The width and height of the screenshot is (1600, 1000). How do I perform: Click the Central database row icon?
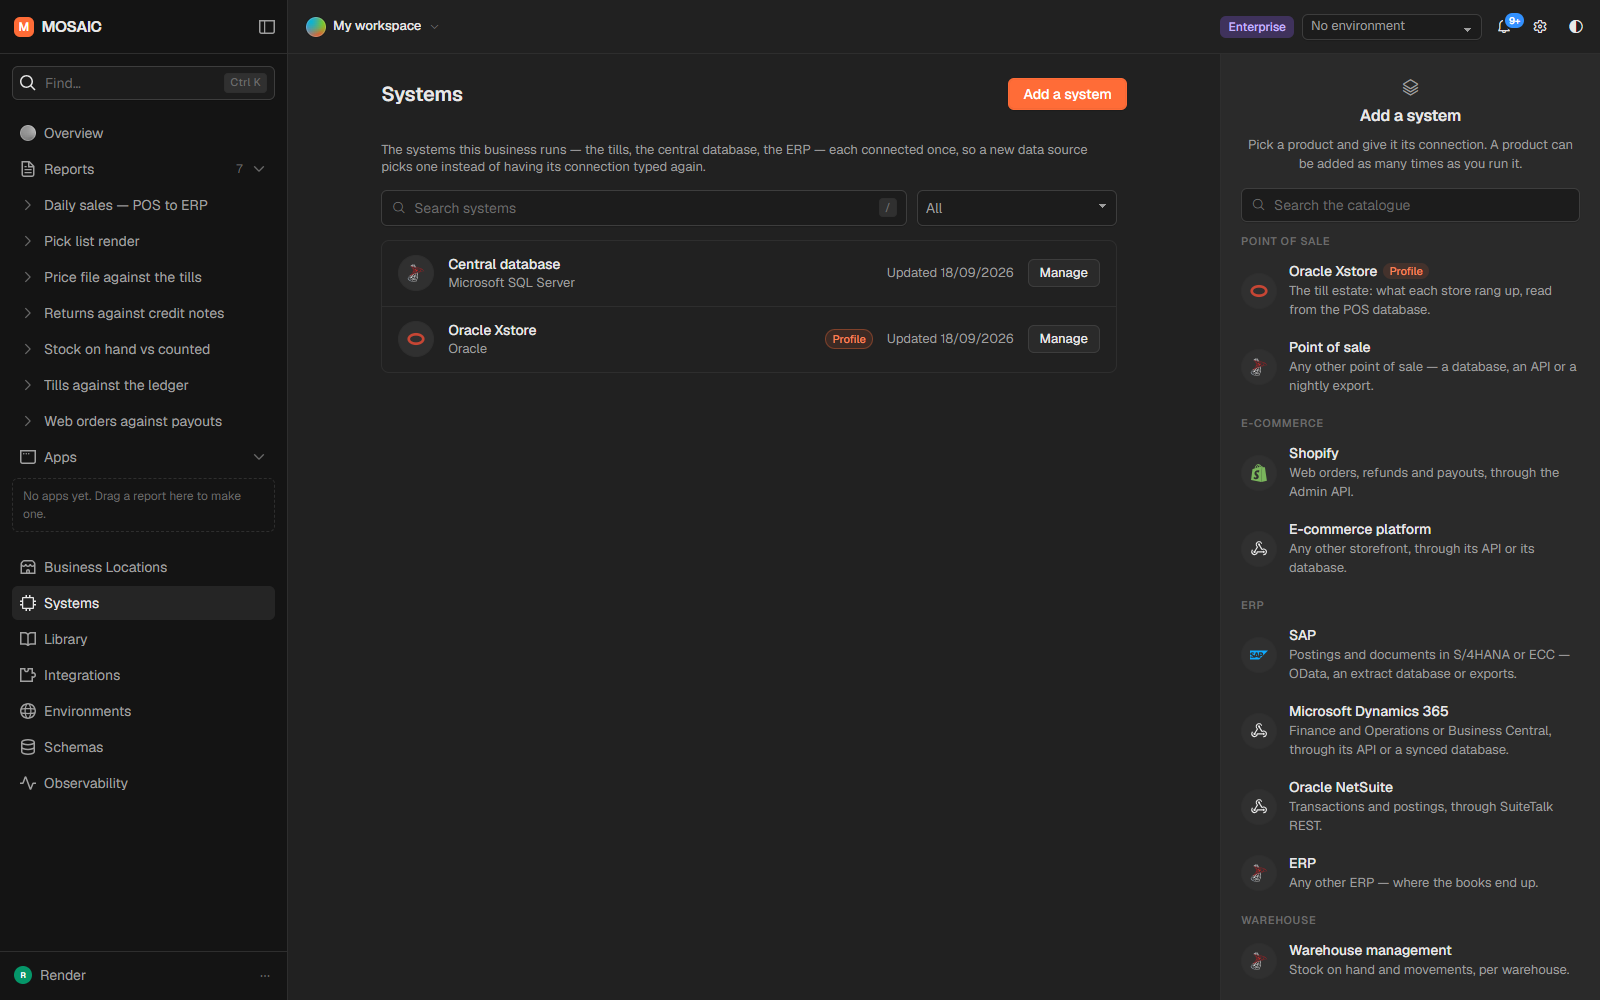[x=416, y=273]
